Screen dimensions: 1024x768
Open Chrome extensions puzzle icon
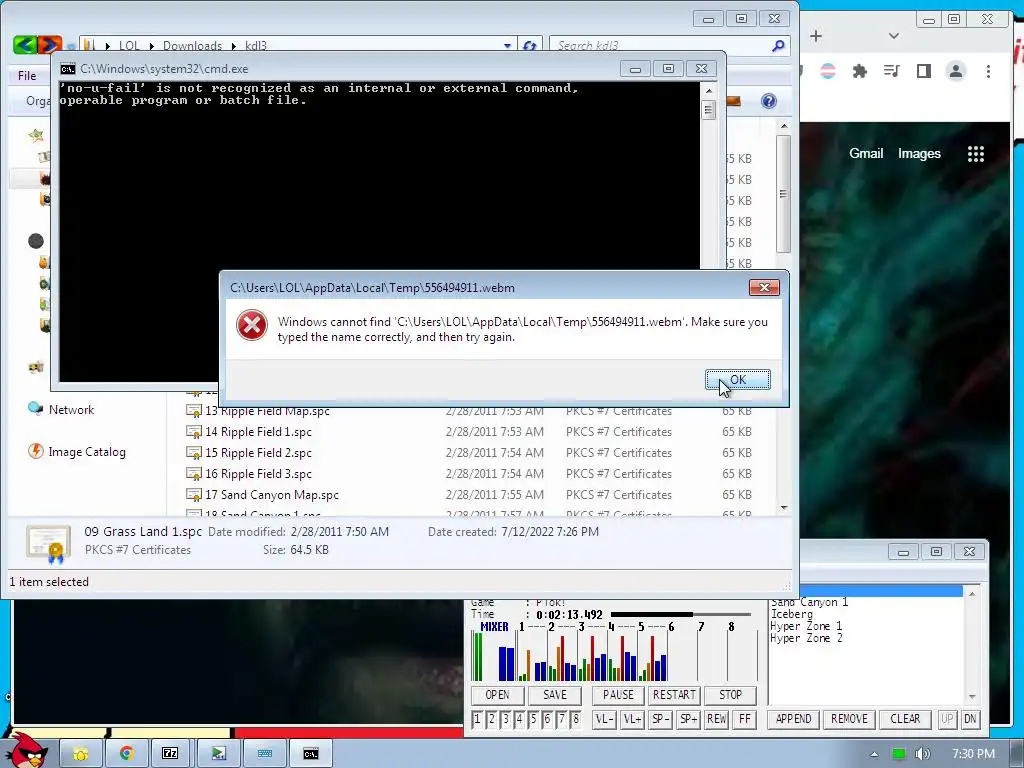click(859, 71)
